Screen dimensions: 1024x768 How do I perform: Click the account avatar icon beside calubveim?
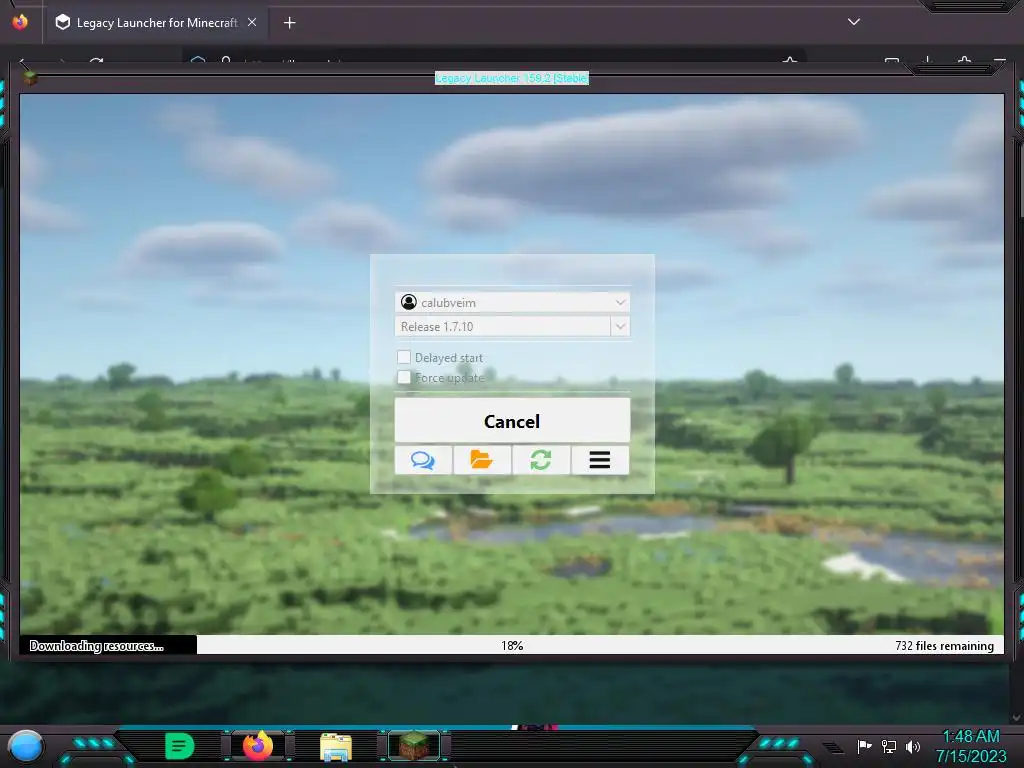coord(409,302)
